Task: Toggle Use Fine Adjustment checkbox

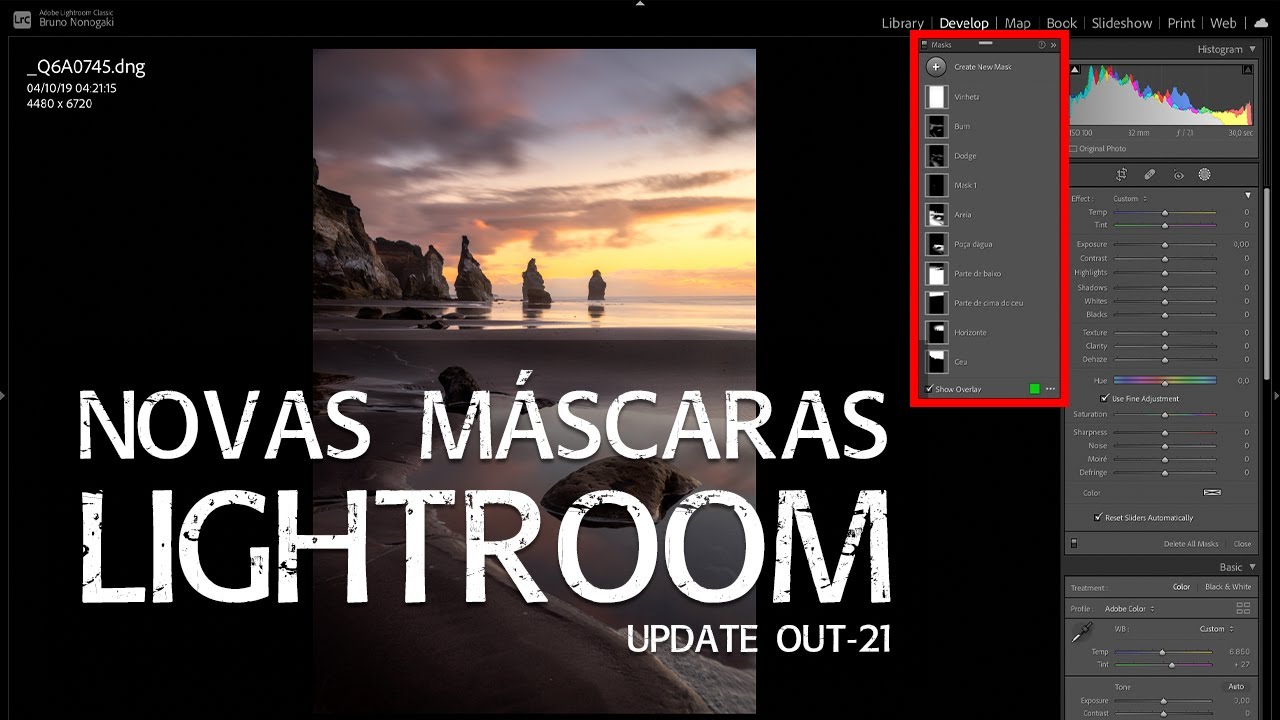Action: coord(1104,398)
